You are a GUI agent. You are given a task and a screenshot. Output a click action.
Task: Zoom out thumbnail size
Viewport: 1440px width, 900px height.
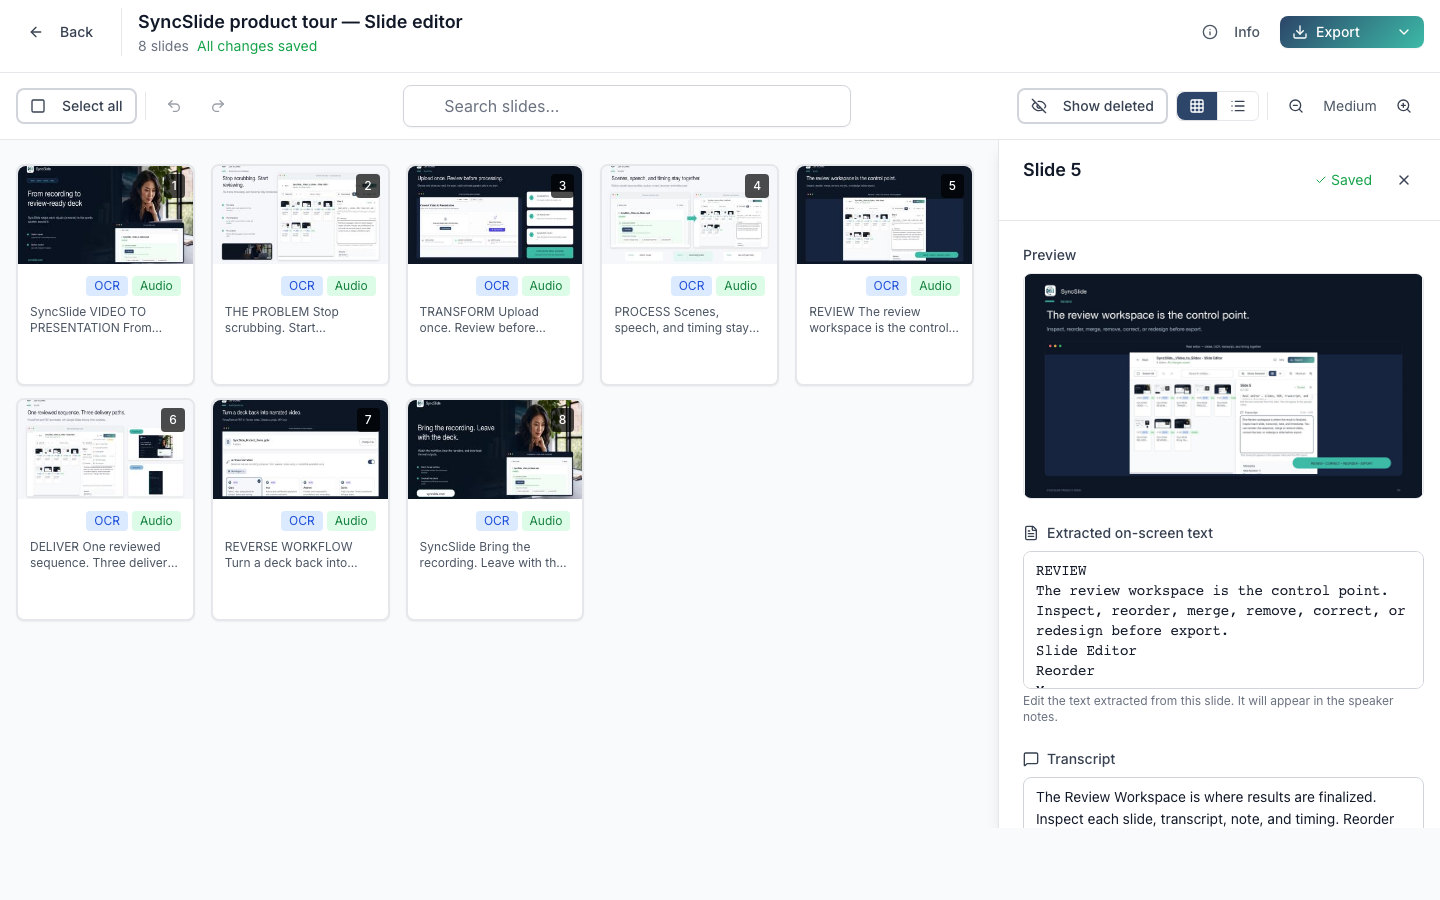(1296, 106)
